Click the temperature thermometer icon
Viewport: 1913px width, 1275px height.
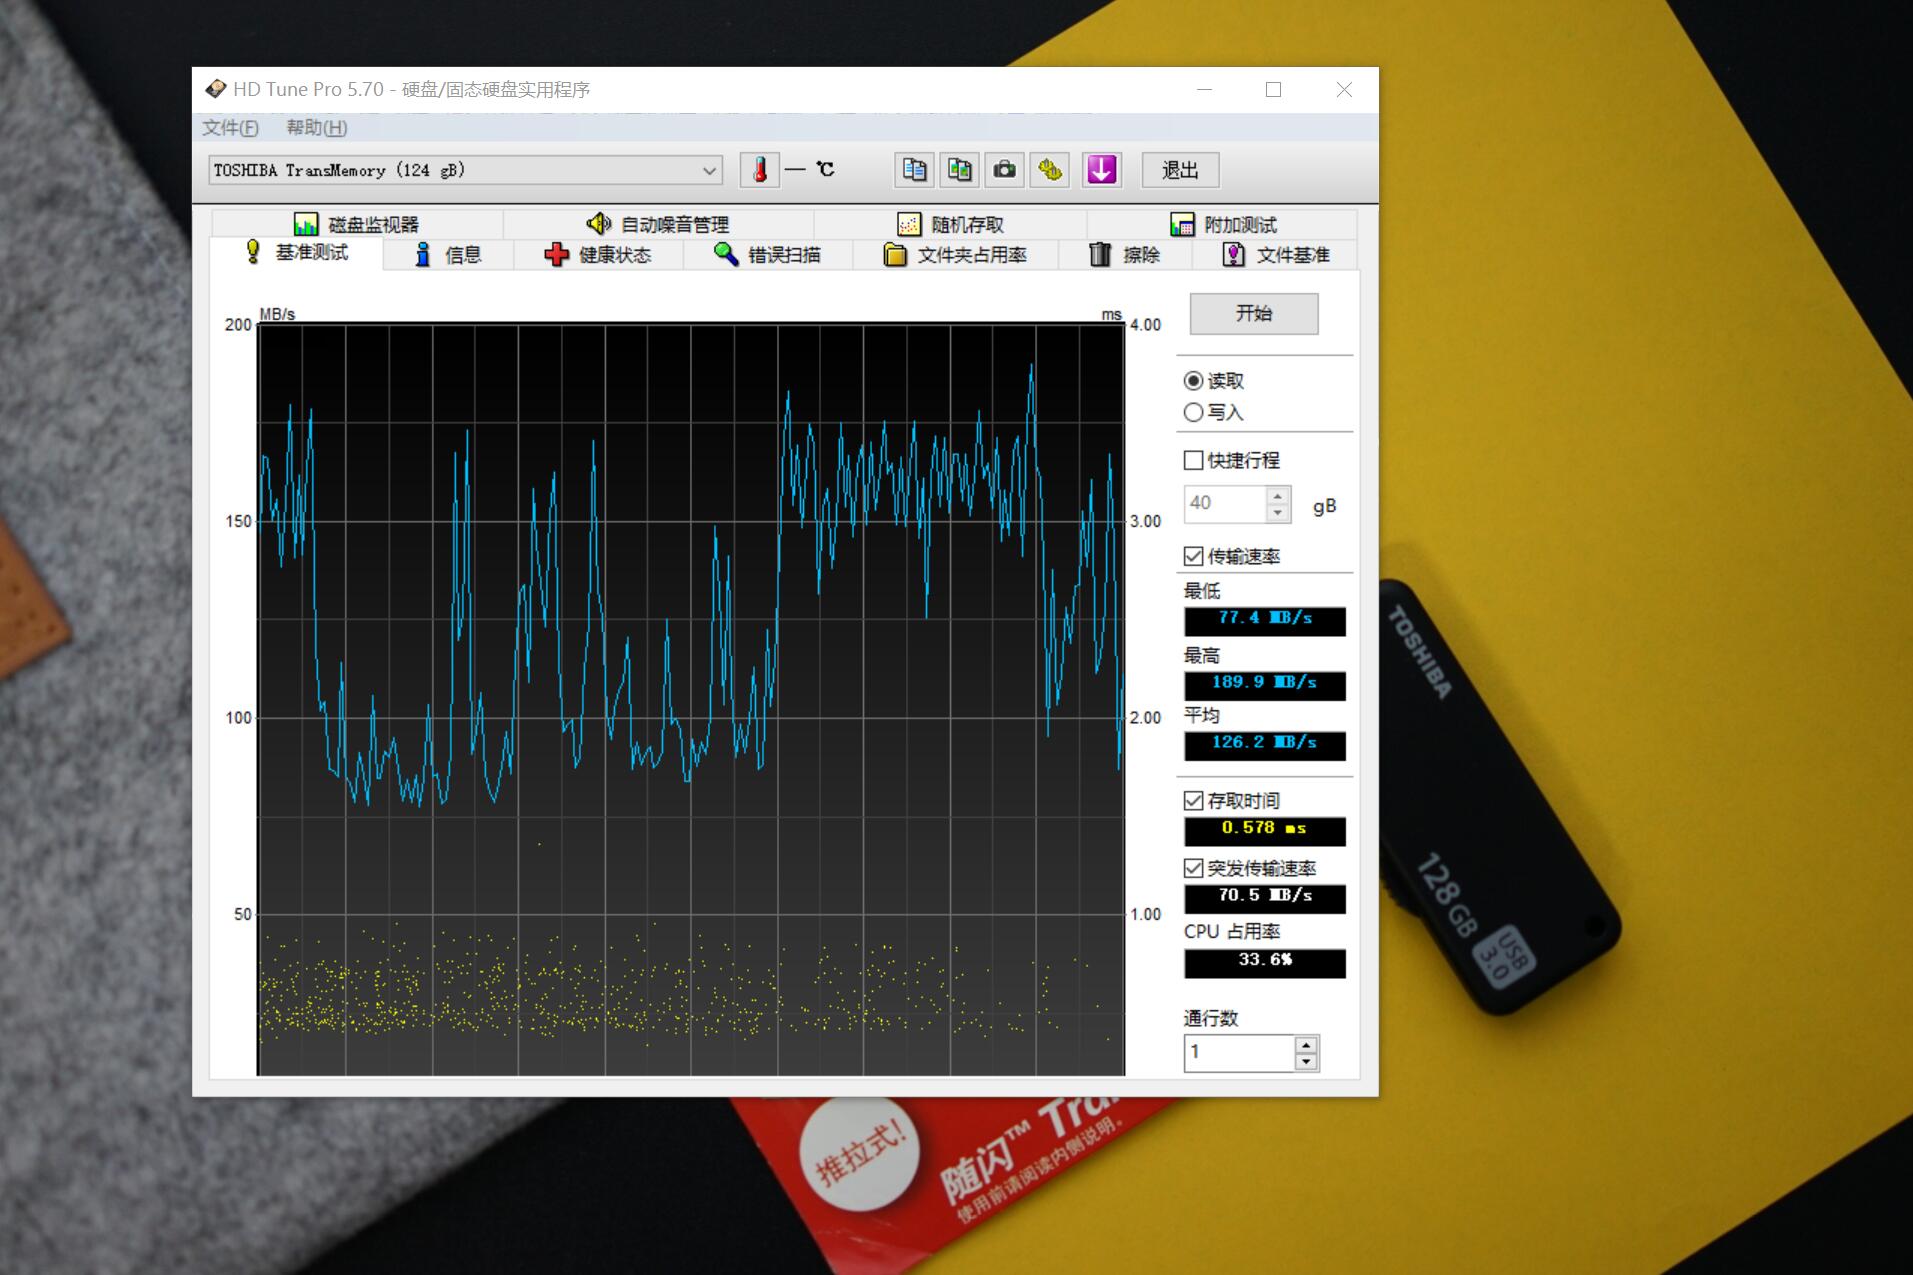760,170
